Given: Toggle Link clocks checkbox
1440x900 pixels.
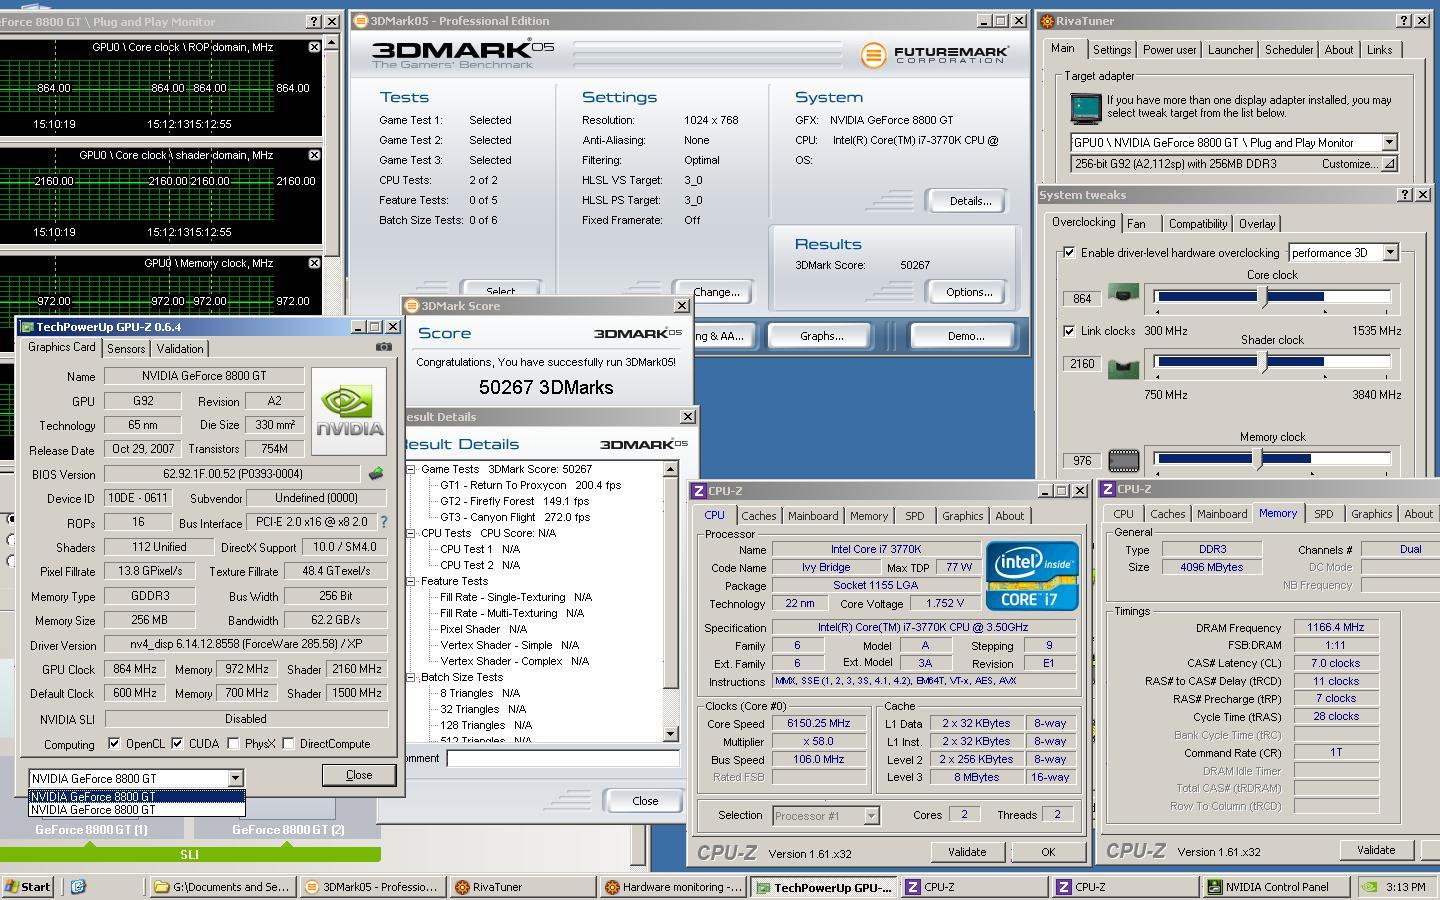Looking at the screenshot, I should 1069,330.
